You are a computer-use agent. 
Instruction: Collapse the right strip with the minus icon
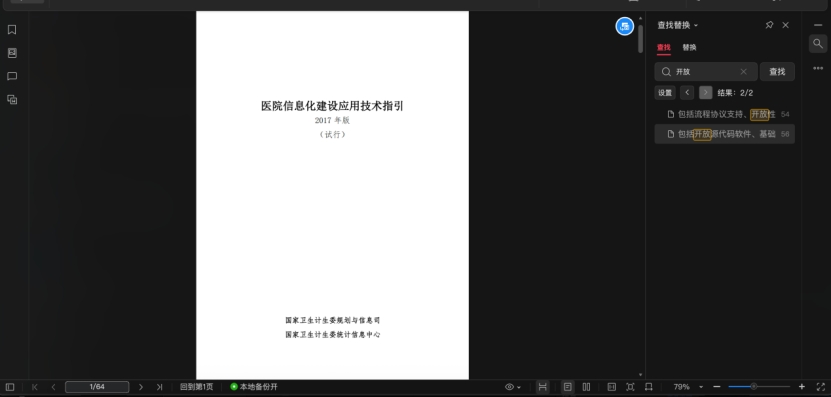coord(818,25)
